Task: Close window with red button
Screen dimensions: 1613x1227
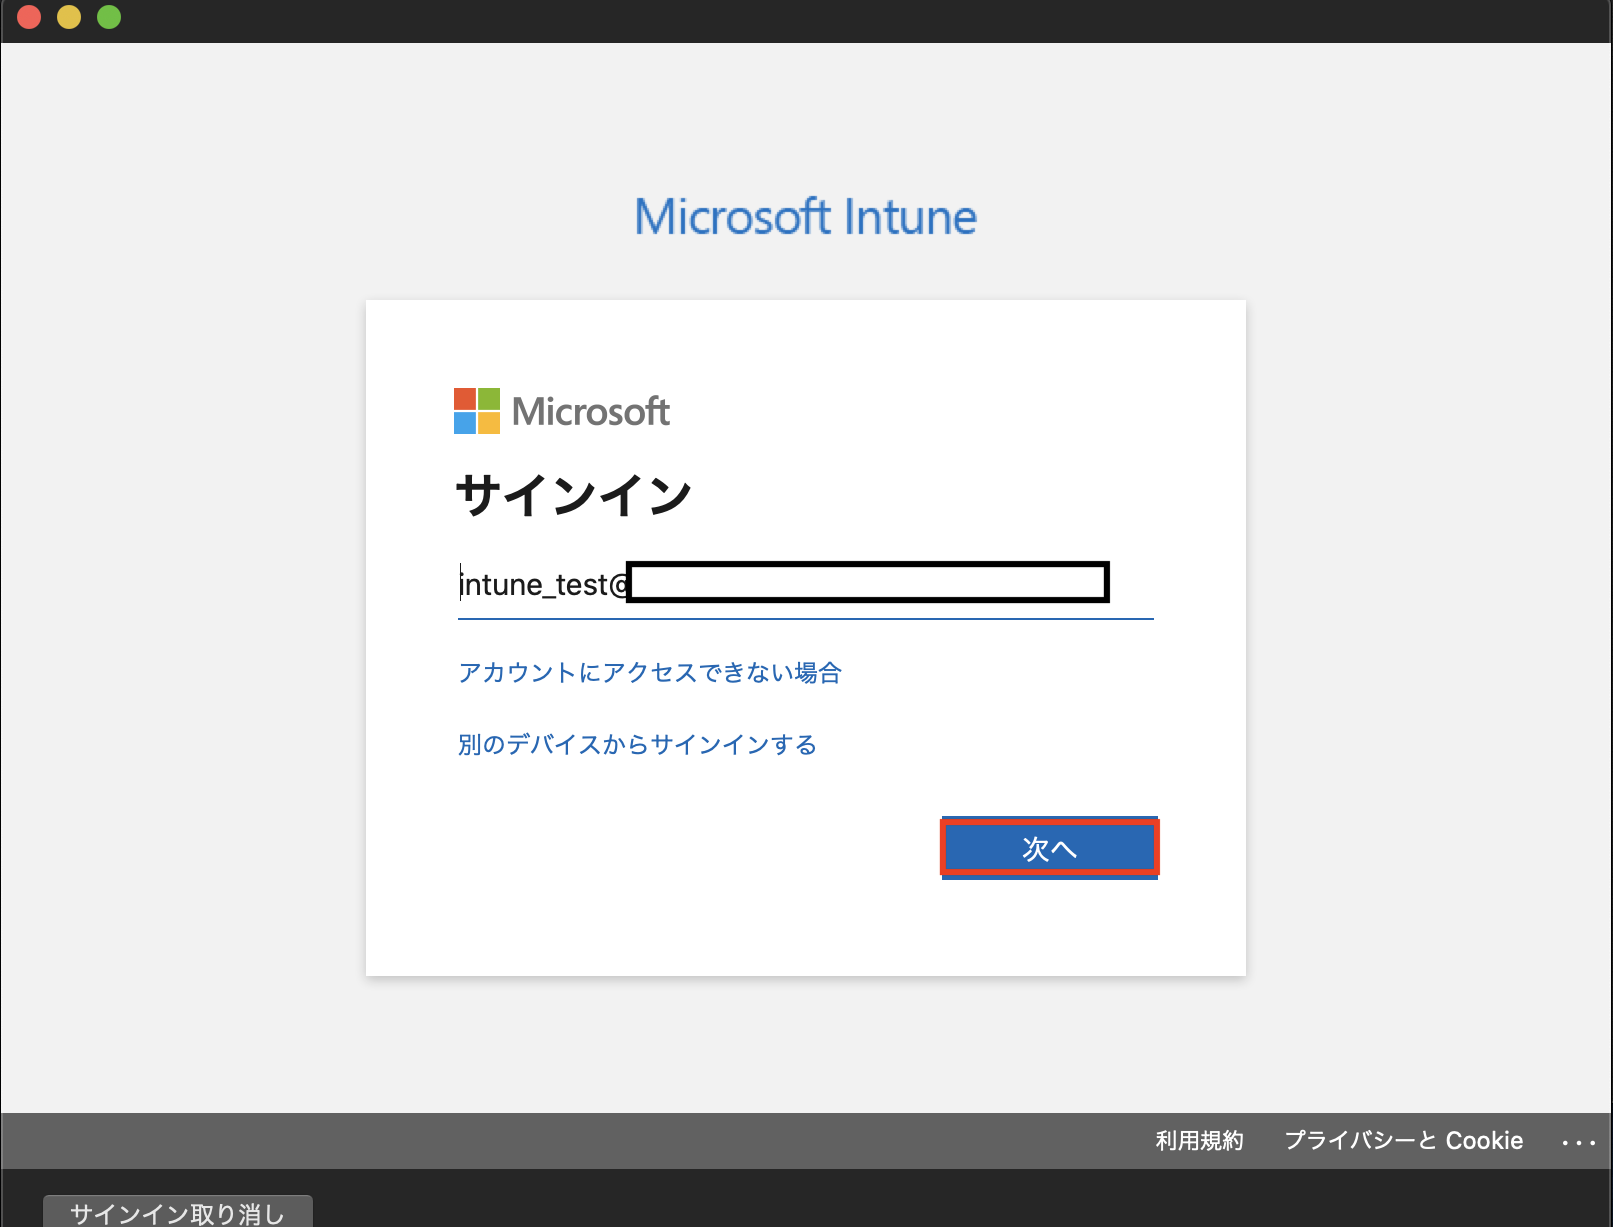Action: point(29,17)
